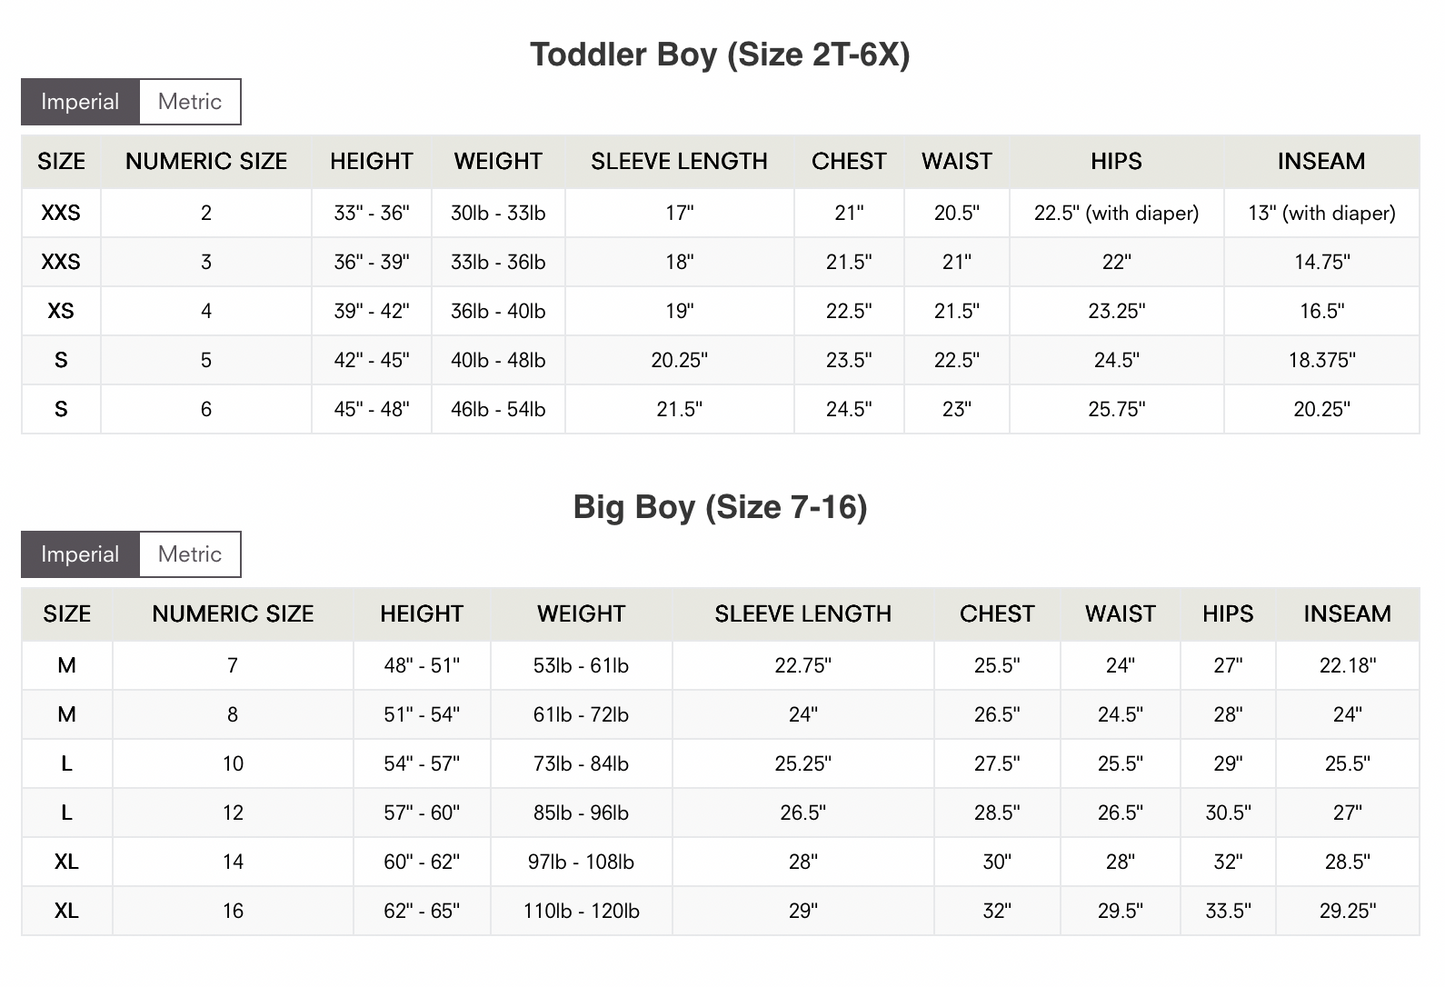Click the Big Boy (Size 7-16) heading

click(720, 507)
